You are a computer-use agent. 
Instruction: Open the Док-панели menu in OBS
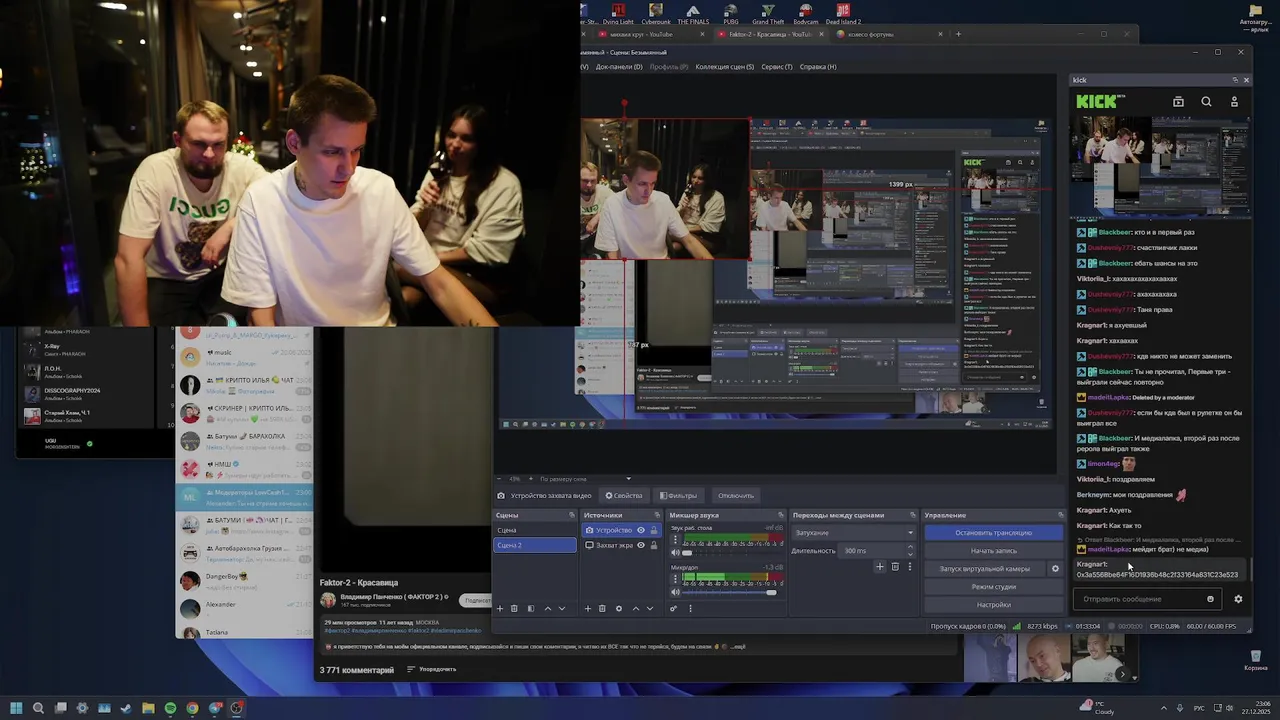click(619, 67)
